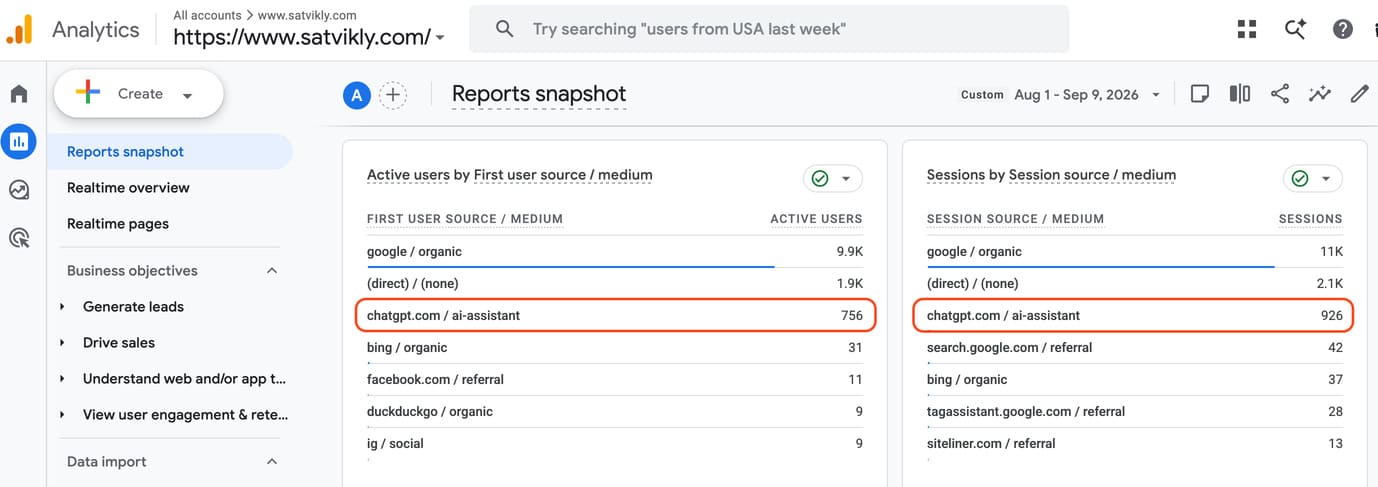Click the 9.9K active users value
The height and width of the screenshot is (487, 1378).
tap(849, 251)
